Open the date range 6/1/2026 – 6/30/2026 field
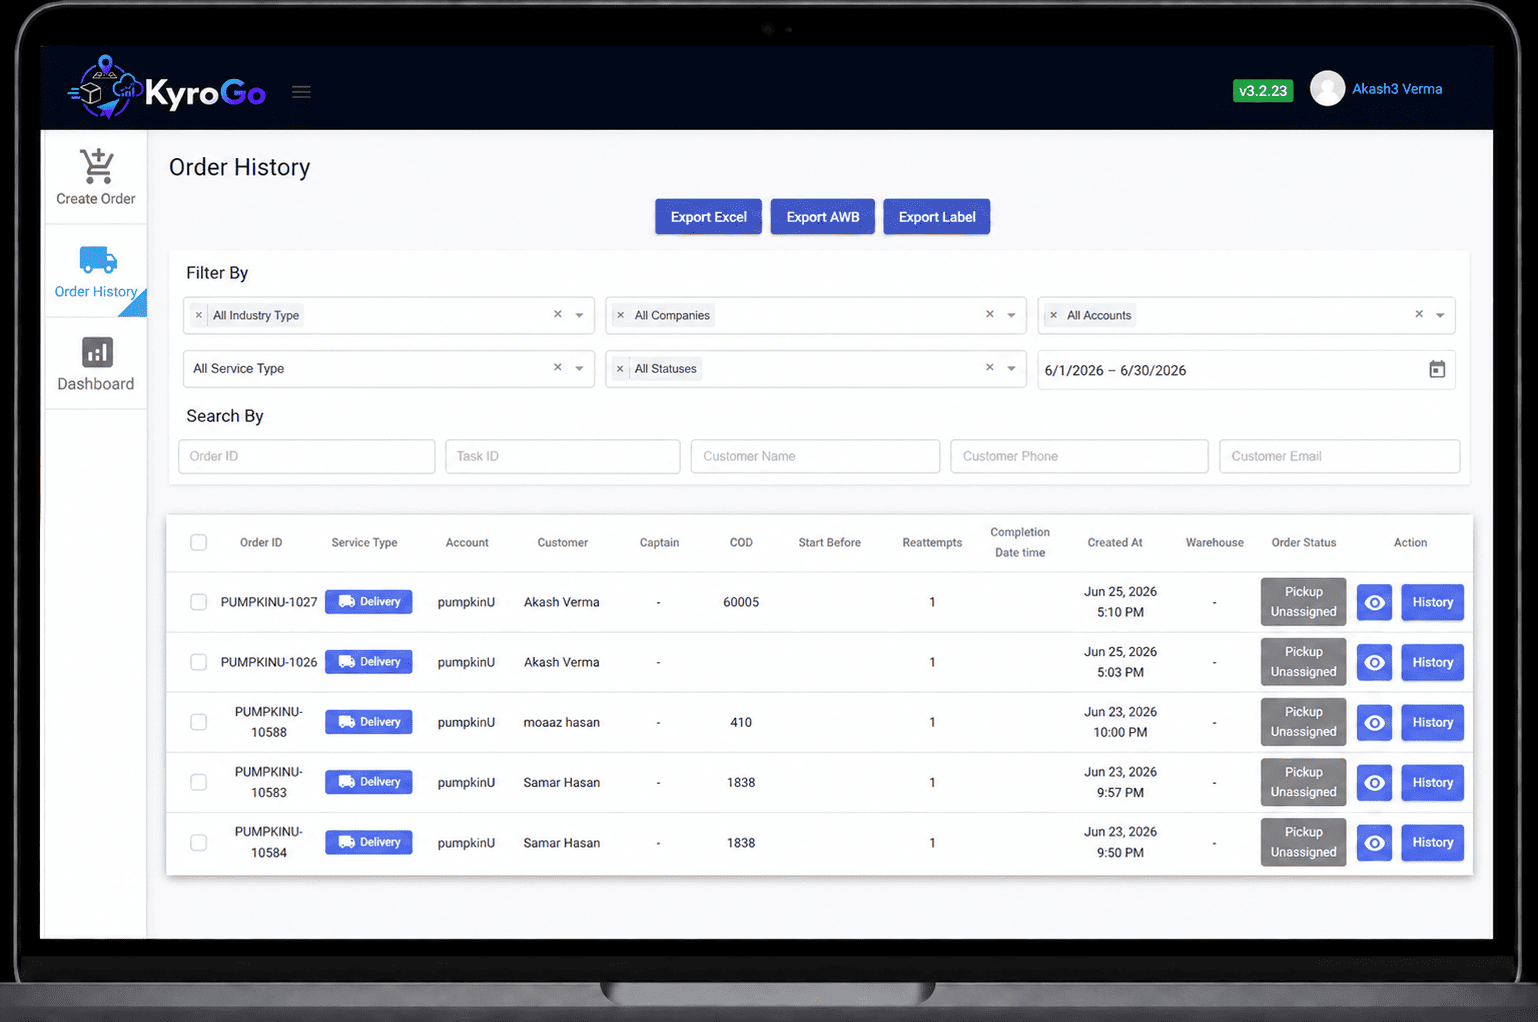Viewport: 1538px width, 1022px height. [x=1246, y=370]
